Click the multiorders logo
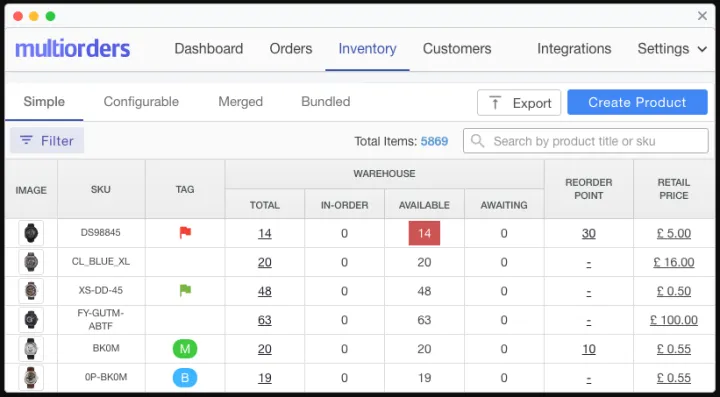Viewport: 720px width, 397px height. tap(73, 49)
